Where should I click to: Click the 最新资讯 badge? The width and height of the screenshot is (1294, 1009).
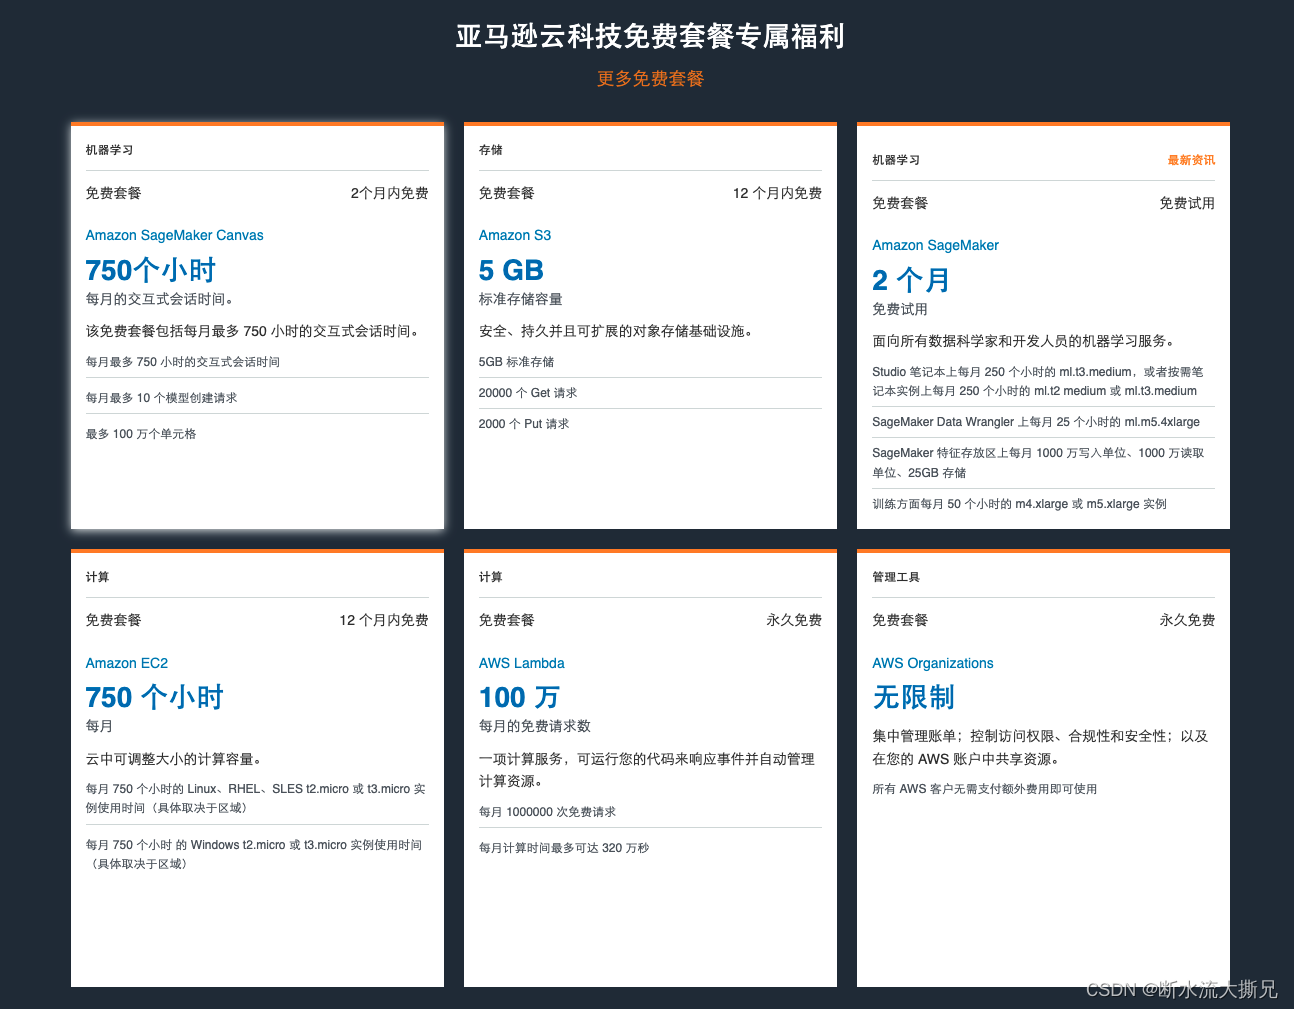[1191, 160]
